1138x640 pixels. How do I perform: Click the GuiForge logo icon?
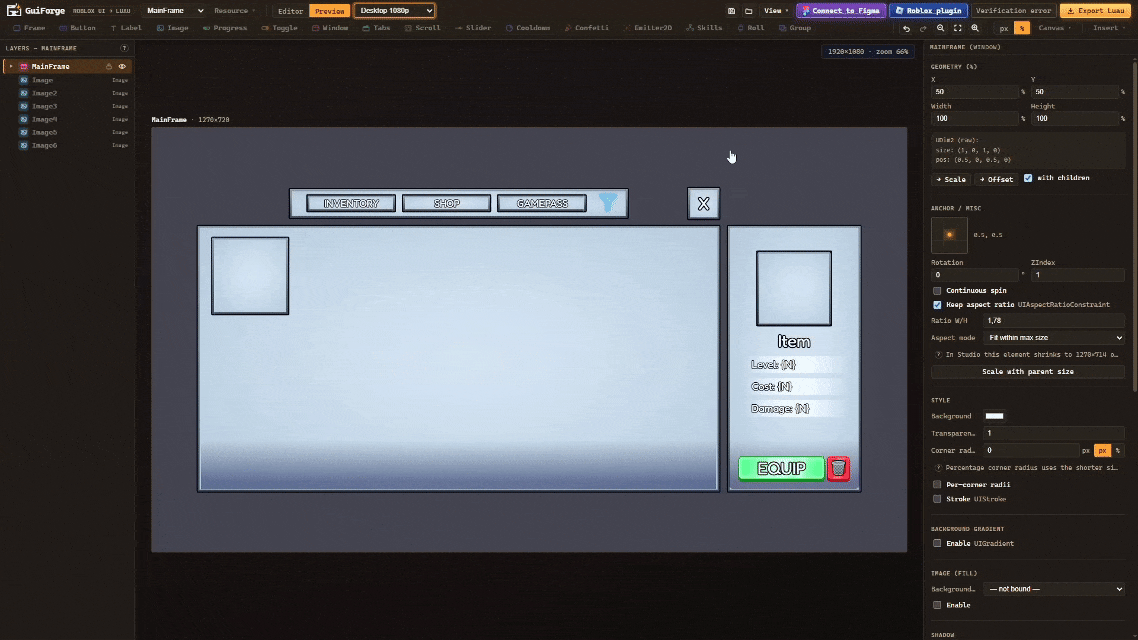click(13, 10)
